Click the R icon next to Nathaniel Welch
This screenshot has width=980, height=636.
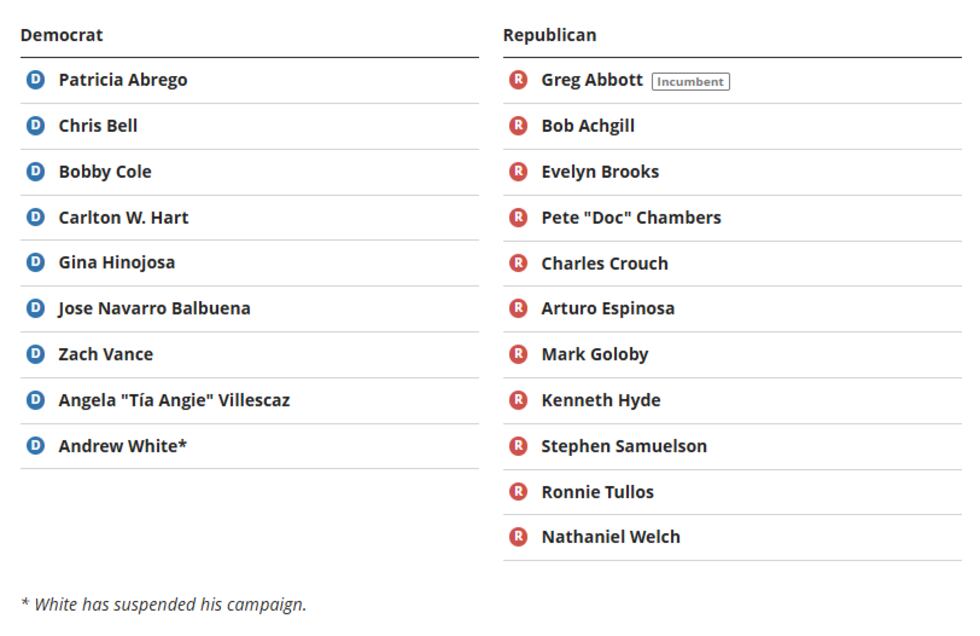click(518, 537)
